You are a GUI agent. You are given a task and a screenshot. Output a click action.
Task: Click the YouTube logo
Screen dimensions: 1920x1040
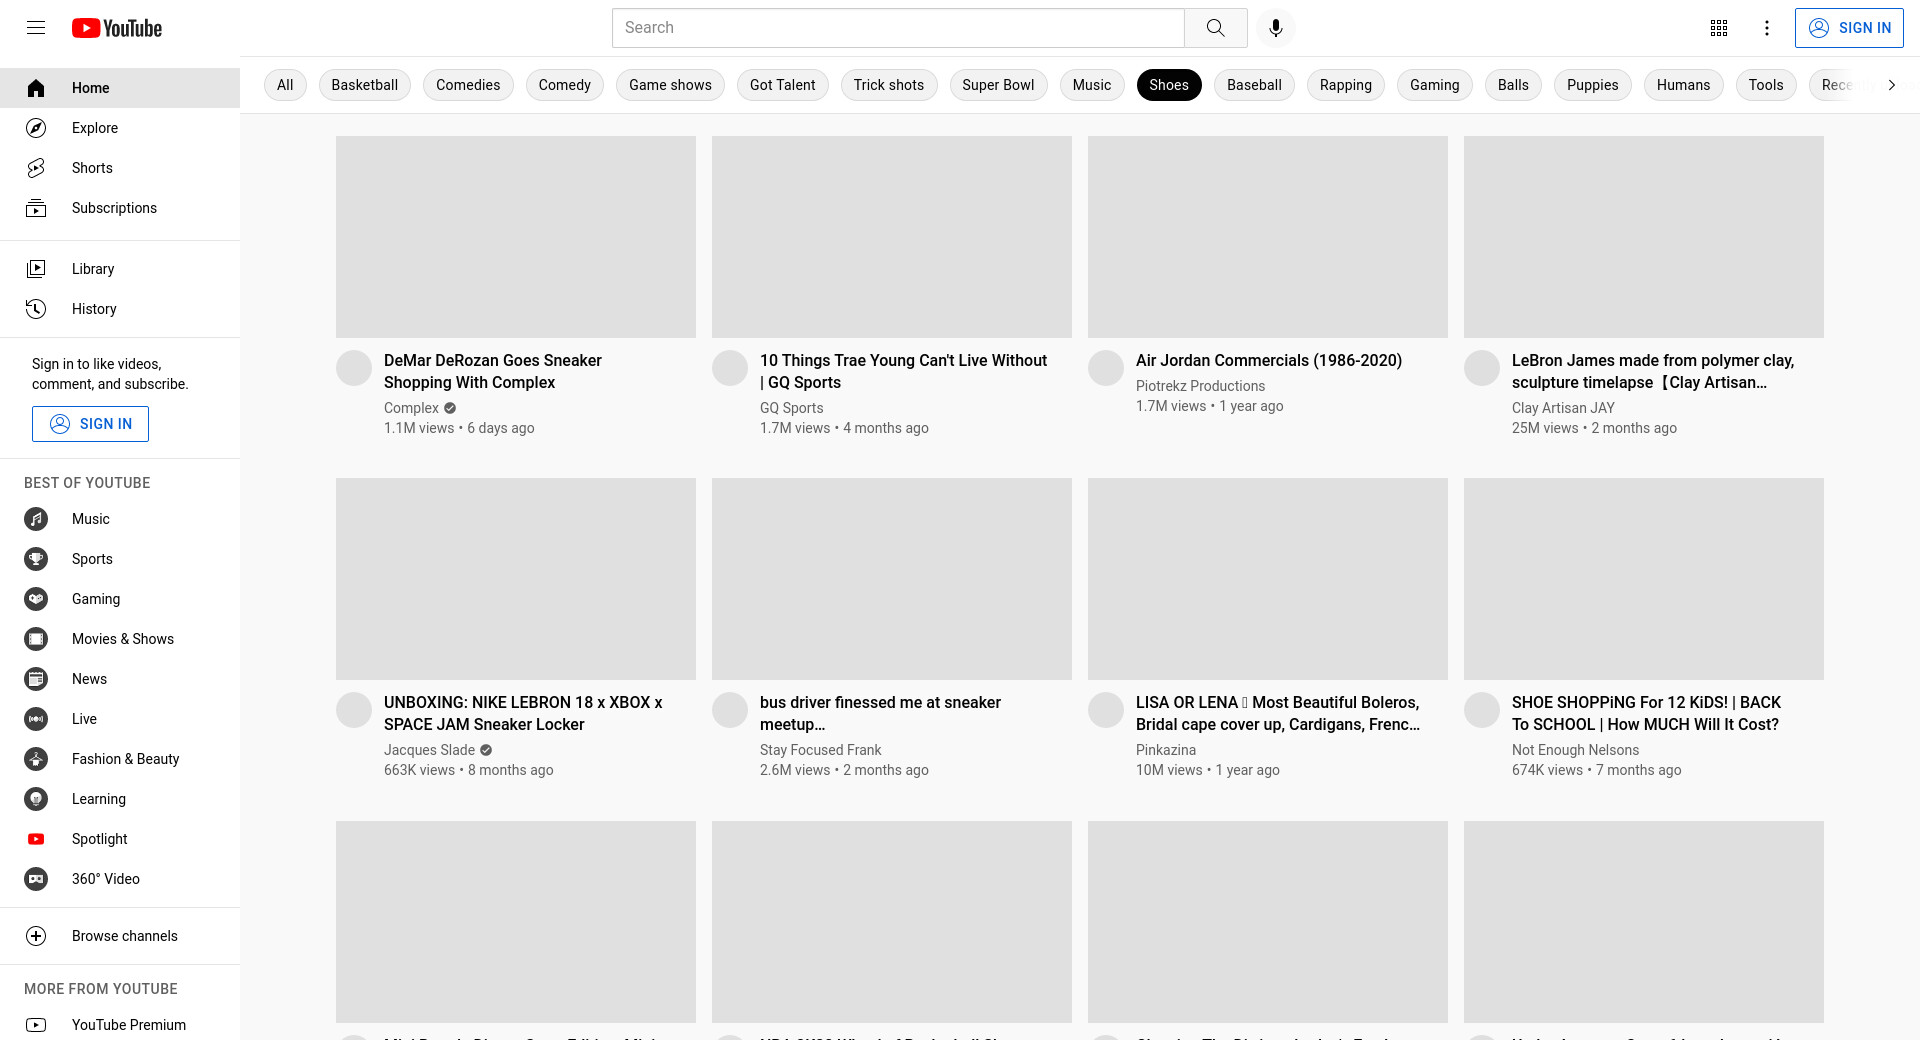click(117, 28)
